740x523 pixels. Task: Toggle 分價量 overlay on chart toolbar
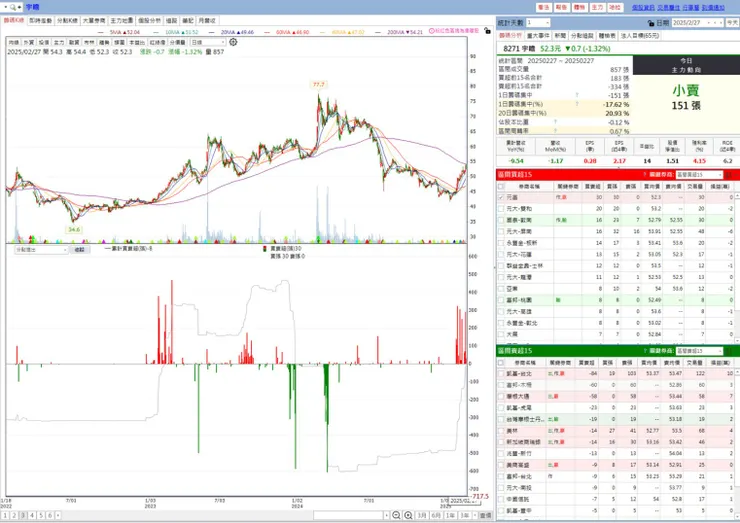point(178,42)
